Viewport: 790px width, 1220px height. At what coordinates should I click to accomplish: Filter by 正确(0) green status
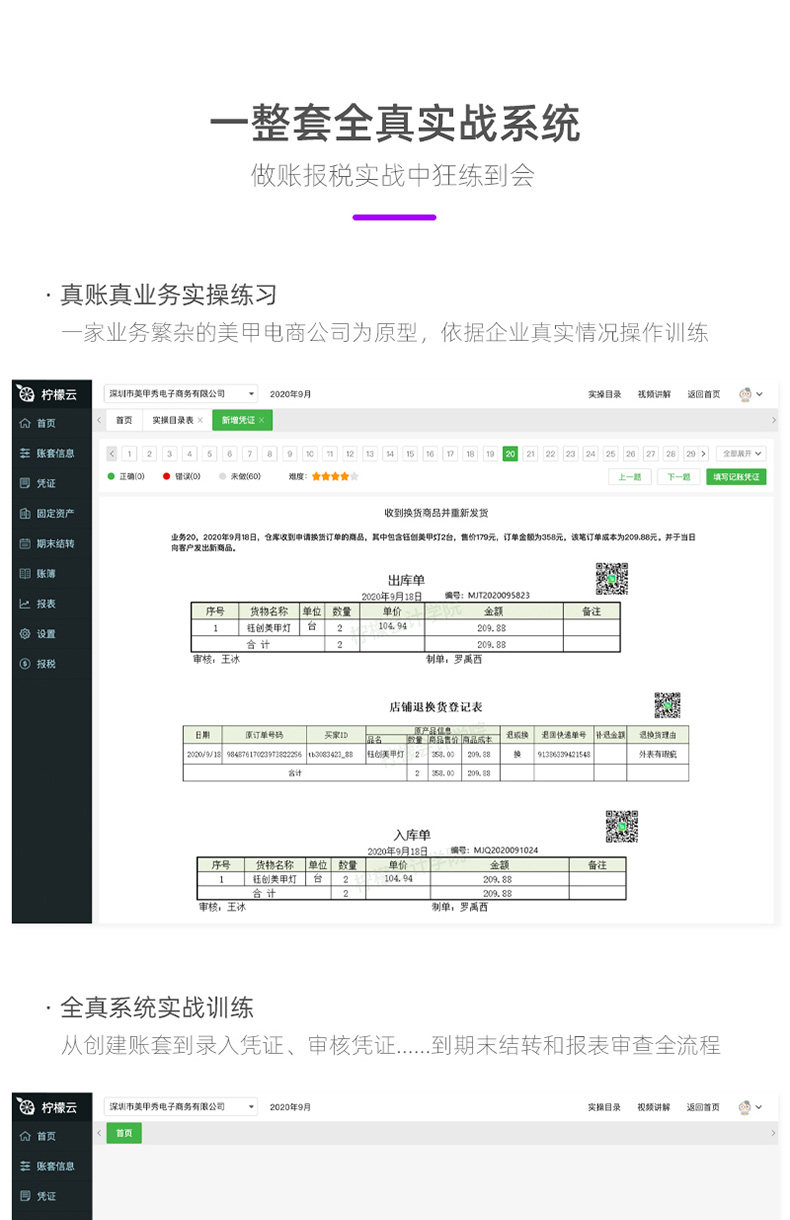click(x=126, y=477)
